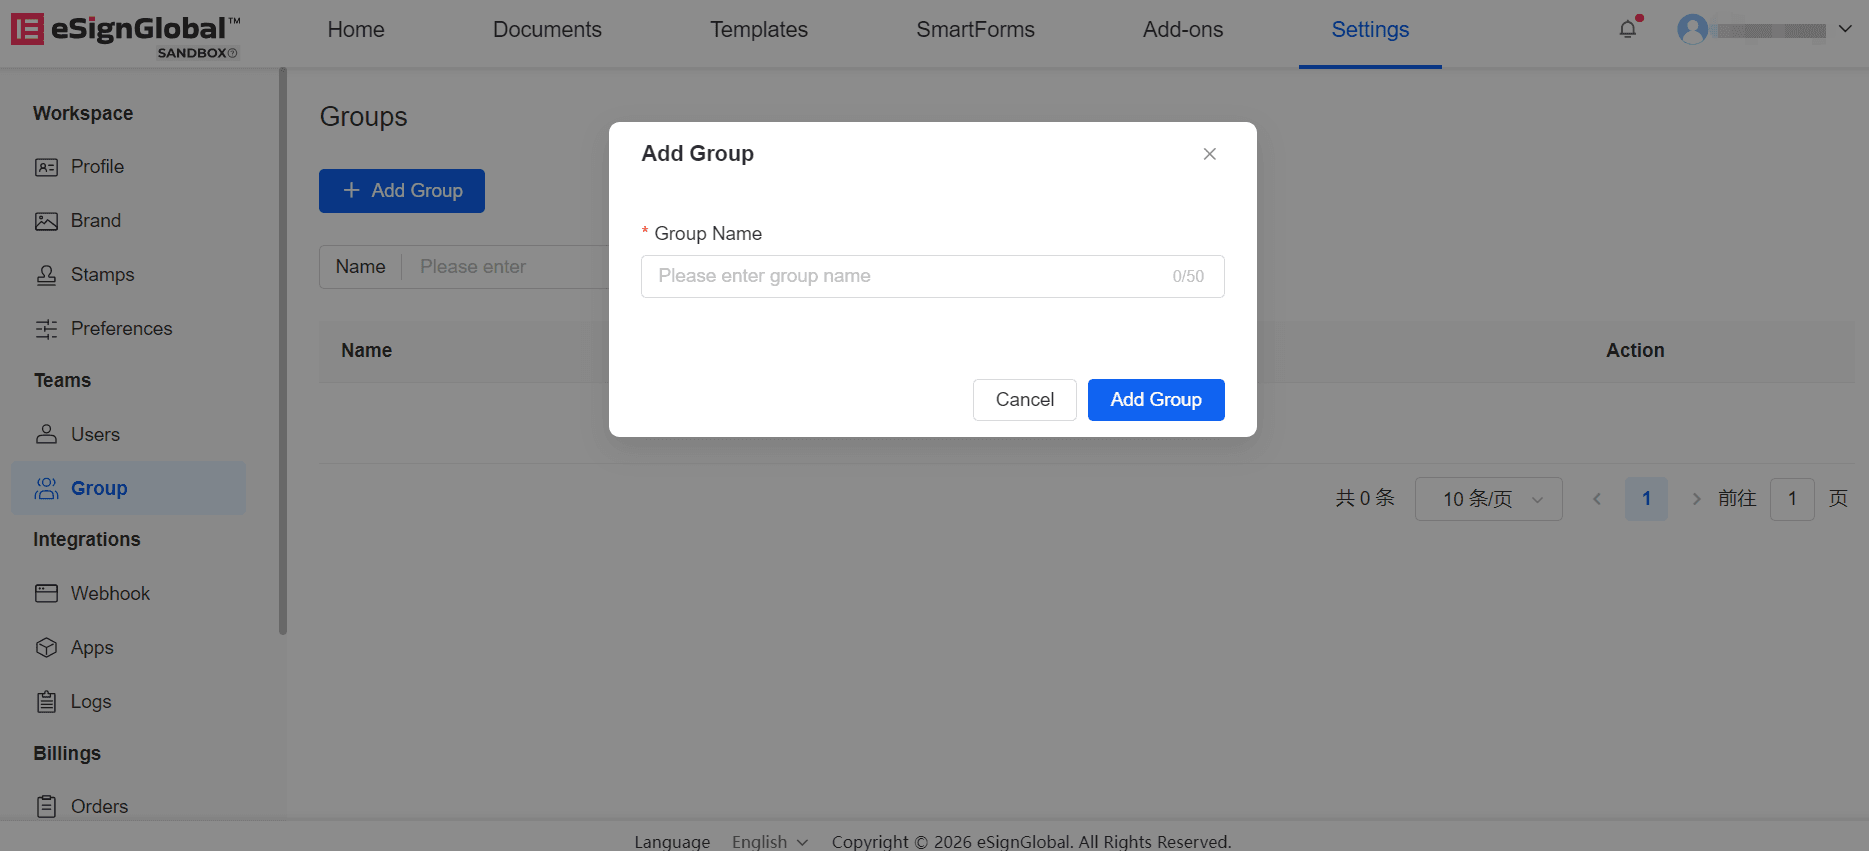Click the Group Name input field

pos(910,276)
